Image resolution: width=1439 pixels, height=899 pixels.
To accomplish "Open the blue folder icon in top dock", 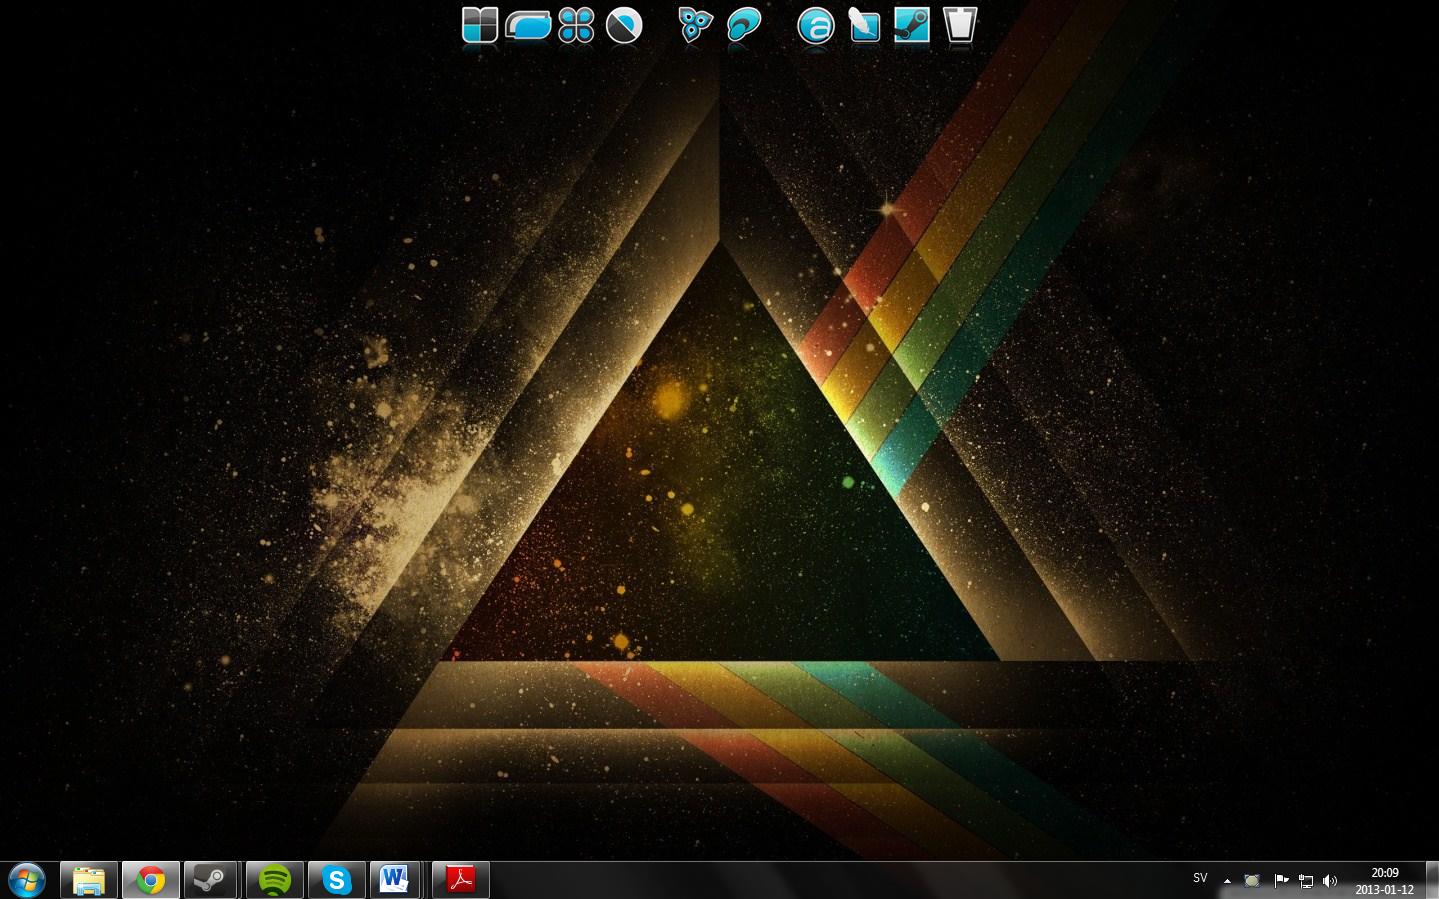I will 528,25.
